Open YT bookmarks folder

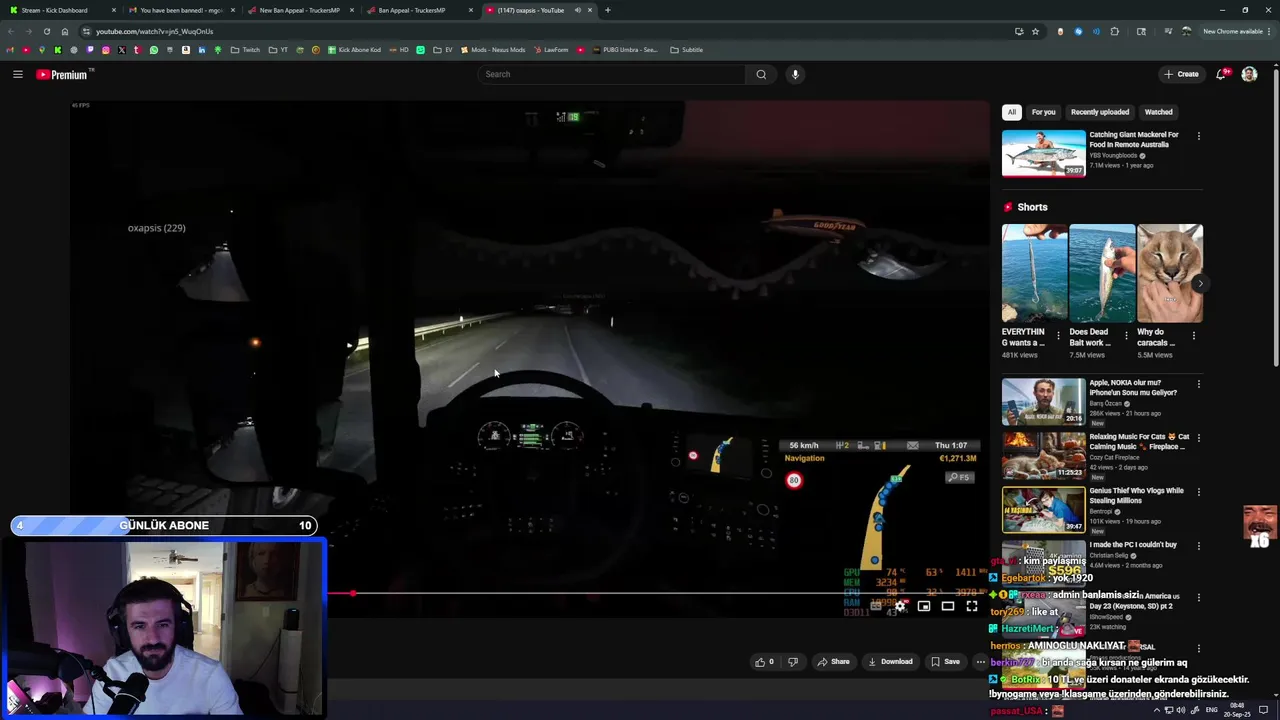(x=278, y=50)
